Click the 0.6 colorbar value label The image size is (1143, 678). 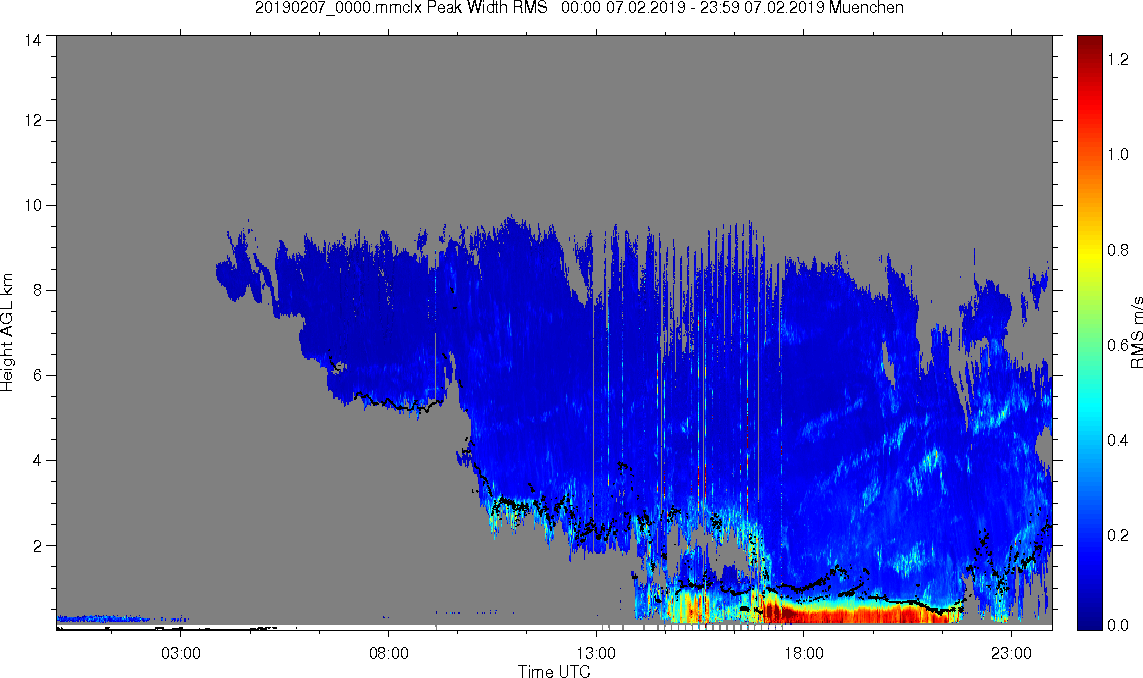(x=1118, y=345)
